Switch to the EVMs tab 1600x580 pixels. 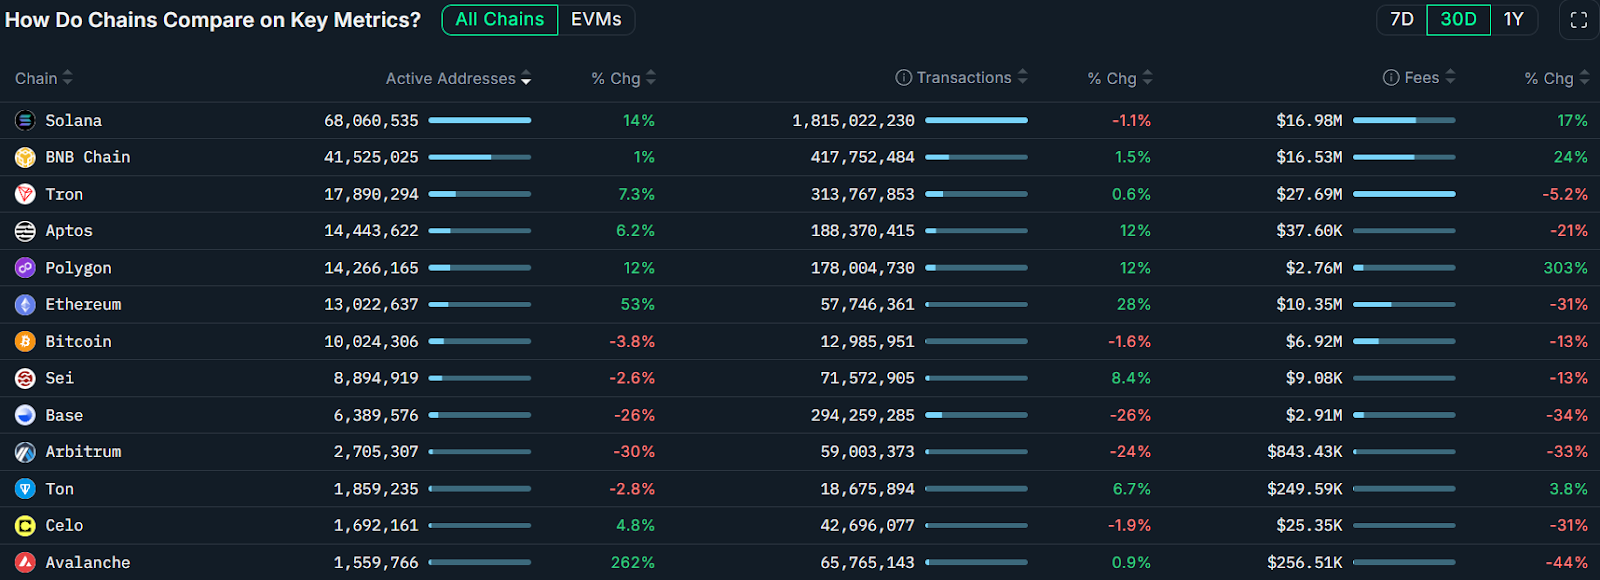(x=596, y=20)
